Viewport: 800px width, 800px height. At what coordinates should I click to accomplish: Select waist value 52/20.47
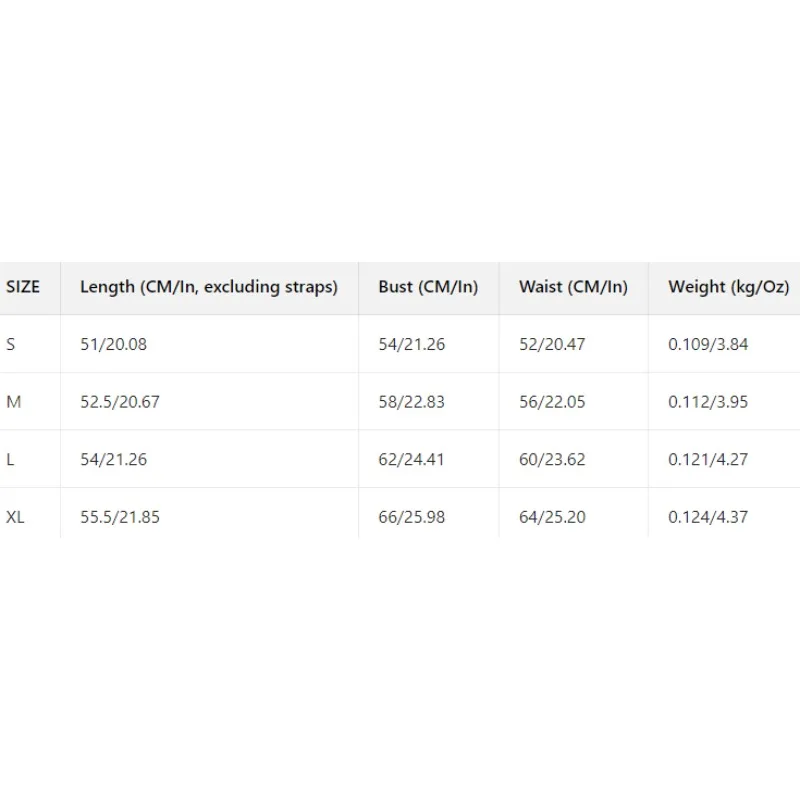(552, 344)
